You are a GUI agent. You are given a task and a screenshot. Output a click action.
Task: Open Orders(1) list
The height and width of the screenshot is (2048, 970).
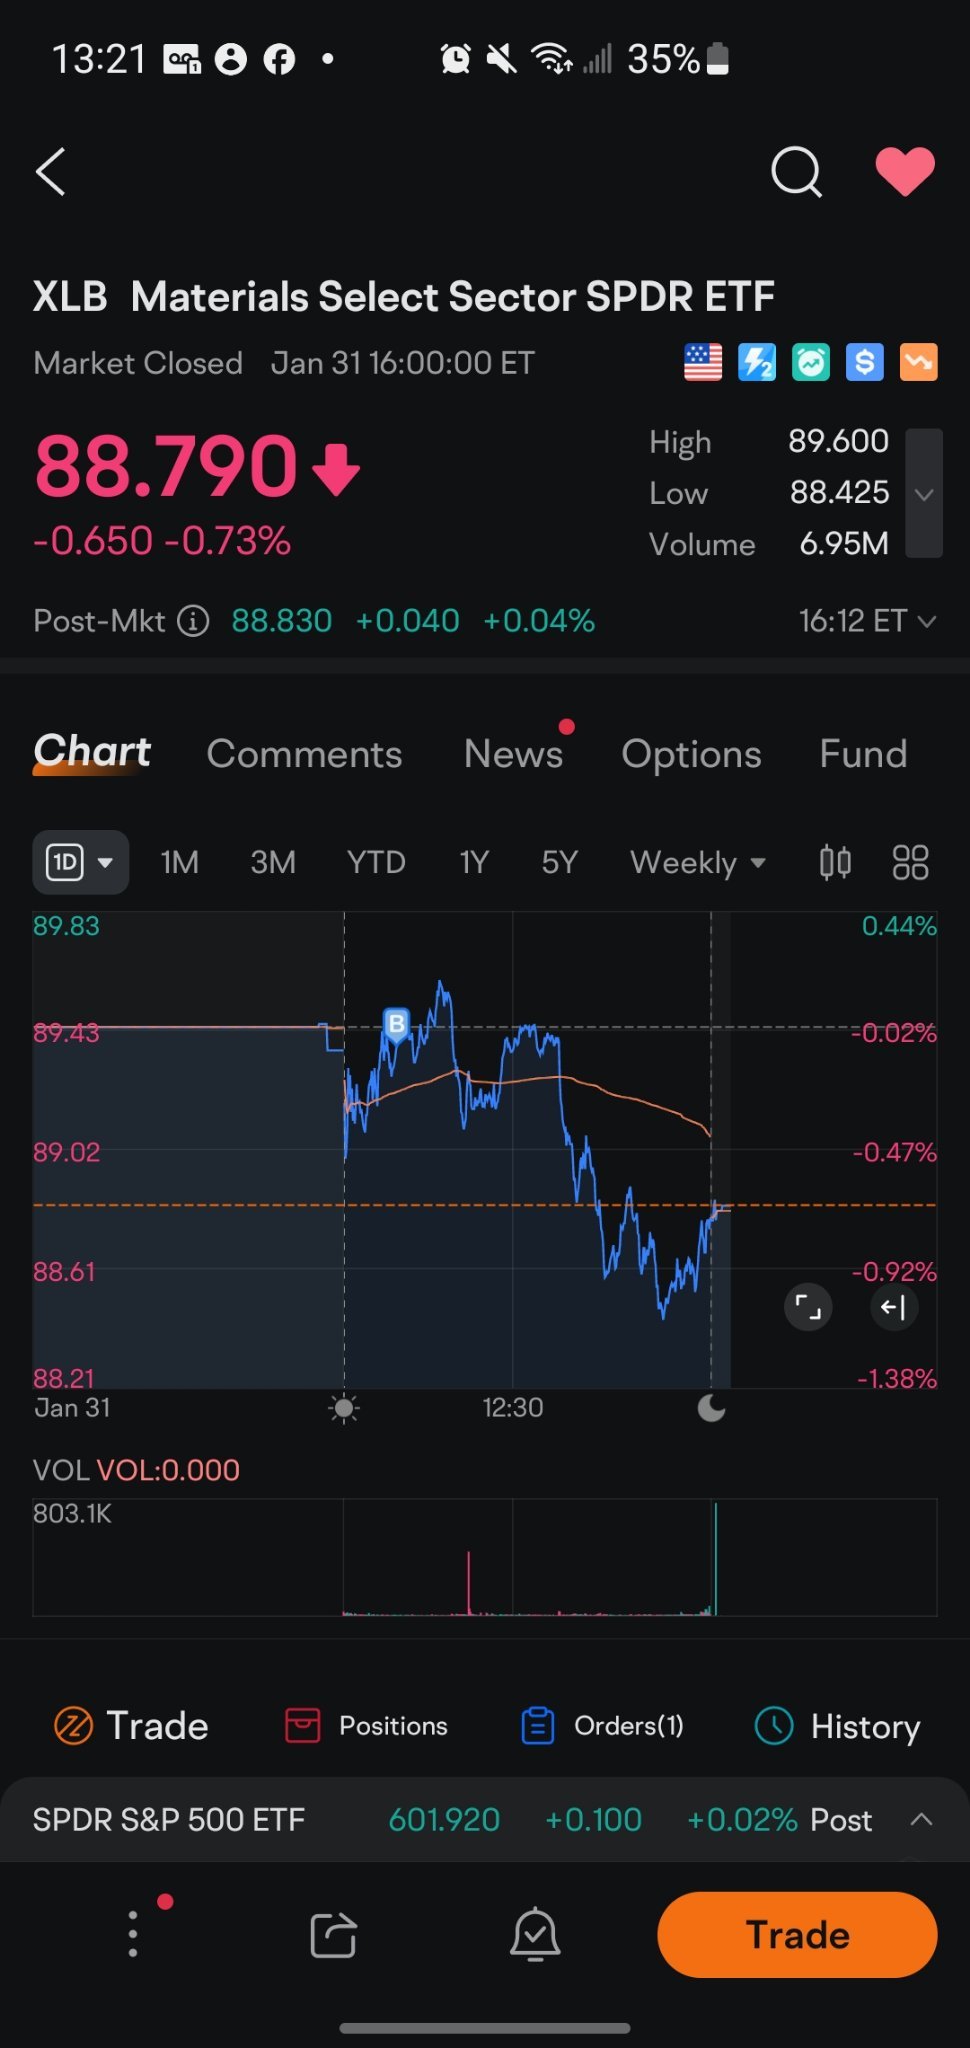[x=603, y=1726]
